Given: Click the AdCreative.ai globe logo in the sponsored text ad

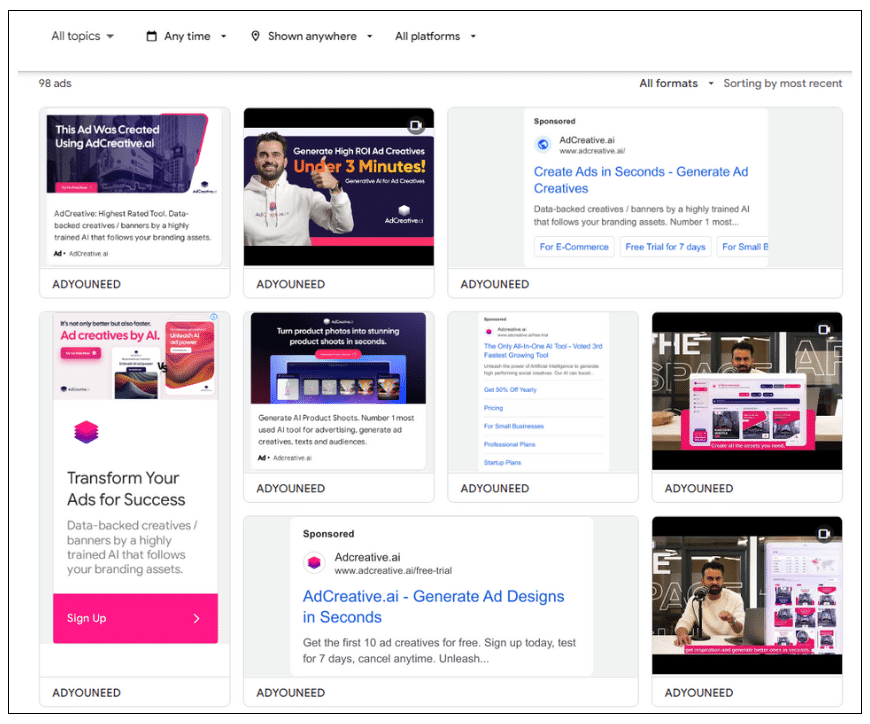Looking at the screenshot, I should [x=541, y=142].
